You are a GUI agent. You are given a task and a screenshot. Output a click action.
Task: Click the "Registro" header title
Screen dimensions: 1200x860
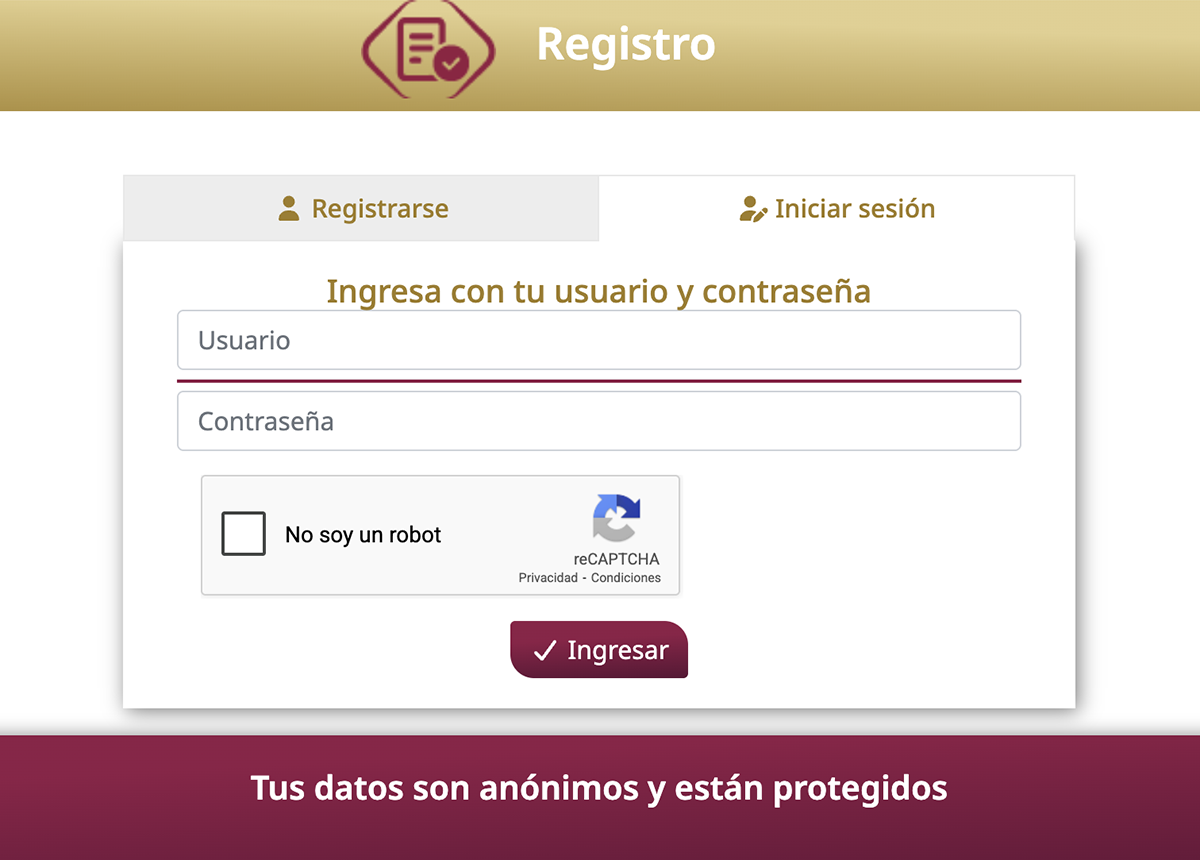point(626,44)
